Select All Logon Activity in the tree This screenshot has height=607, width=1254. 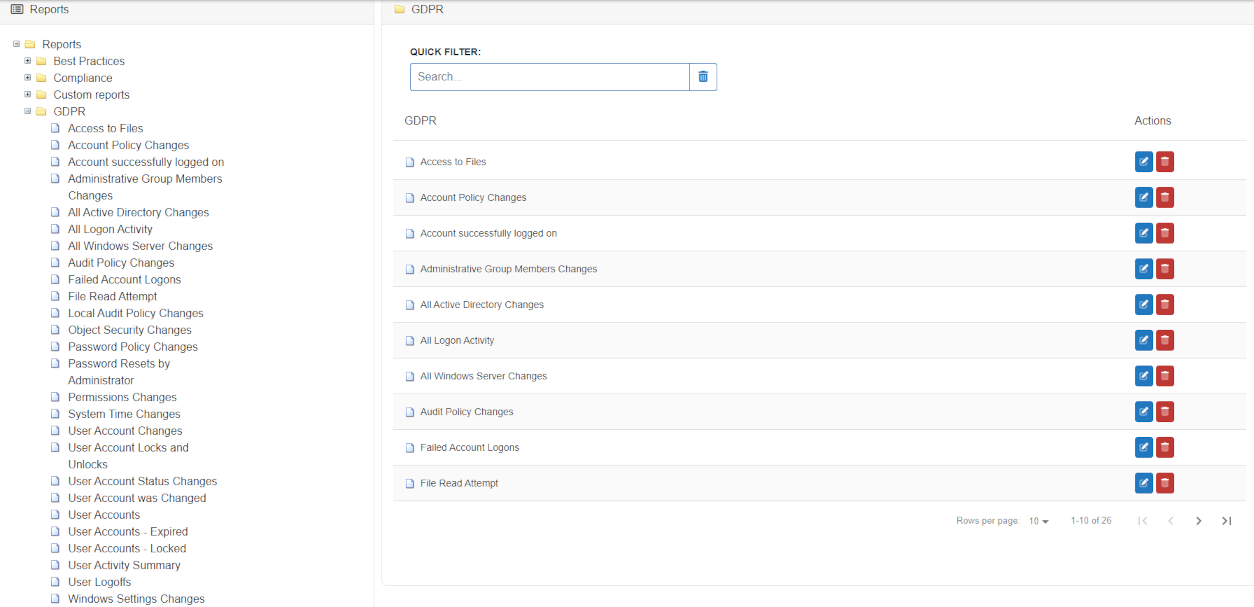click(x=110, y=229)
